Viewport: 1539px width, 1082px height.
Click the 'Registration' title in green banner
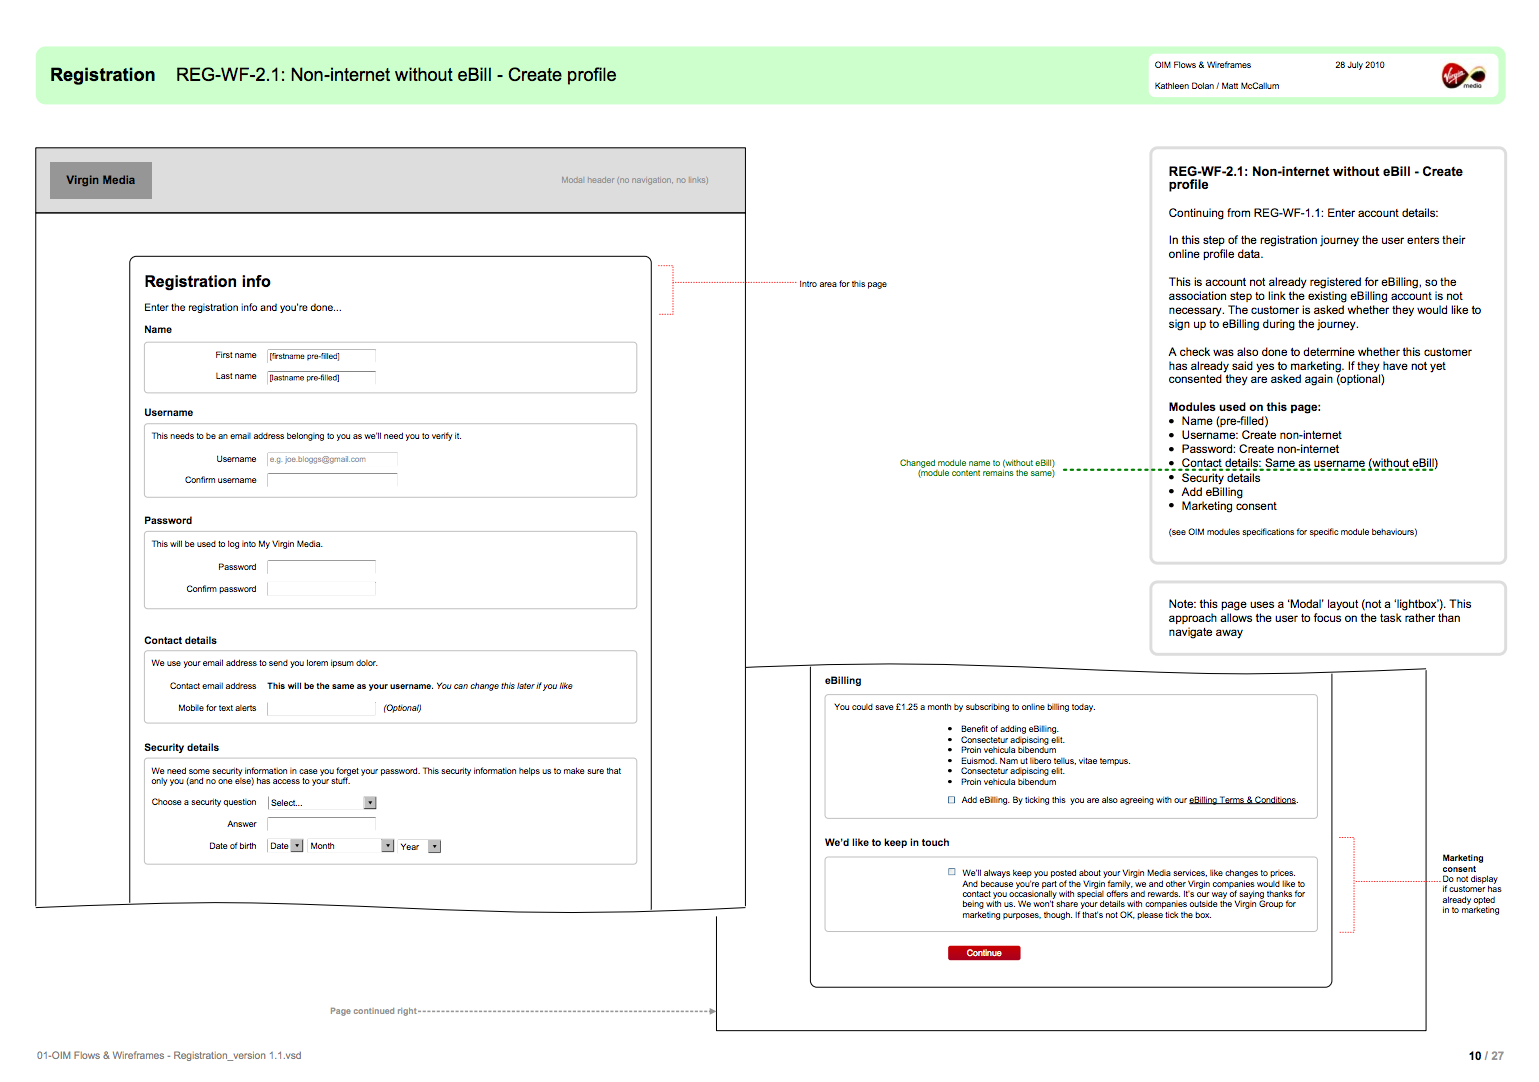(103, 75)
